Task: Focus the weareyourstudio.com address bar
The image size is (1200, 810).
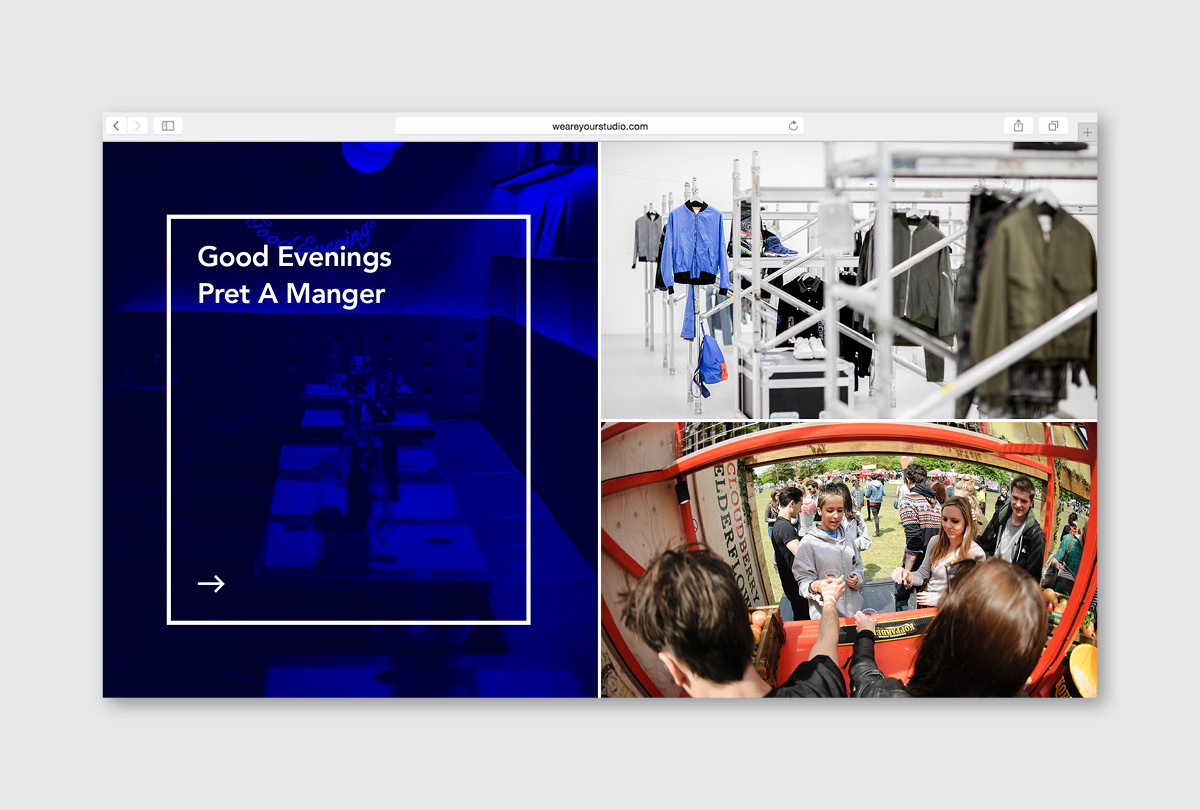Action: [x=599, y=126]
